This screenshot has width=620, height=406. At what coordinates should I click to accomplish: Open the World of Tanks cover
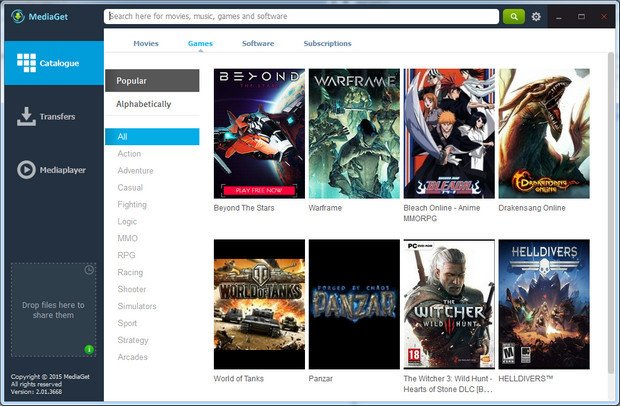click(x=259, y=304)
